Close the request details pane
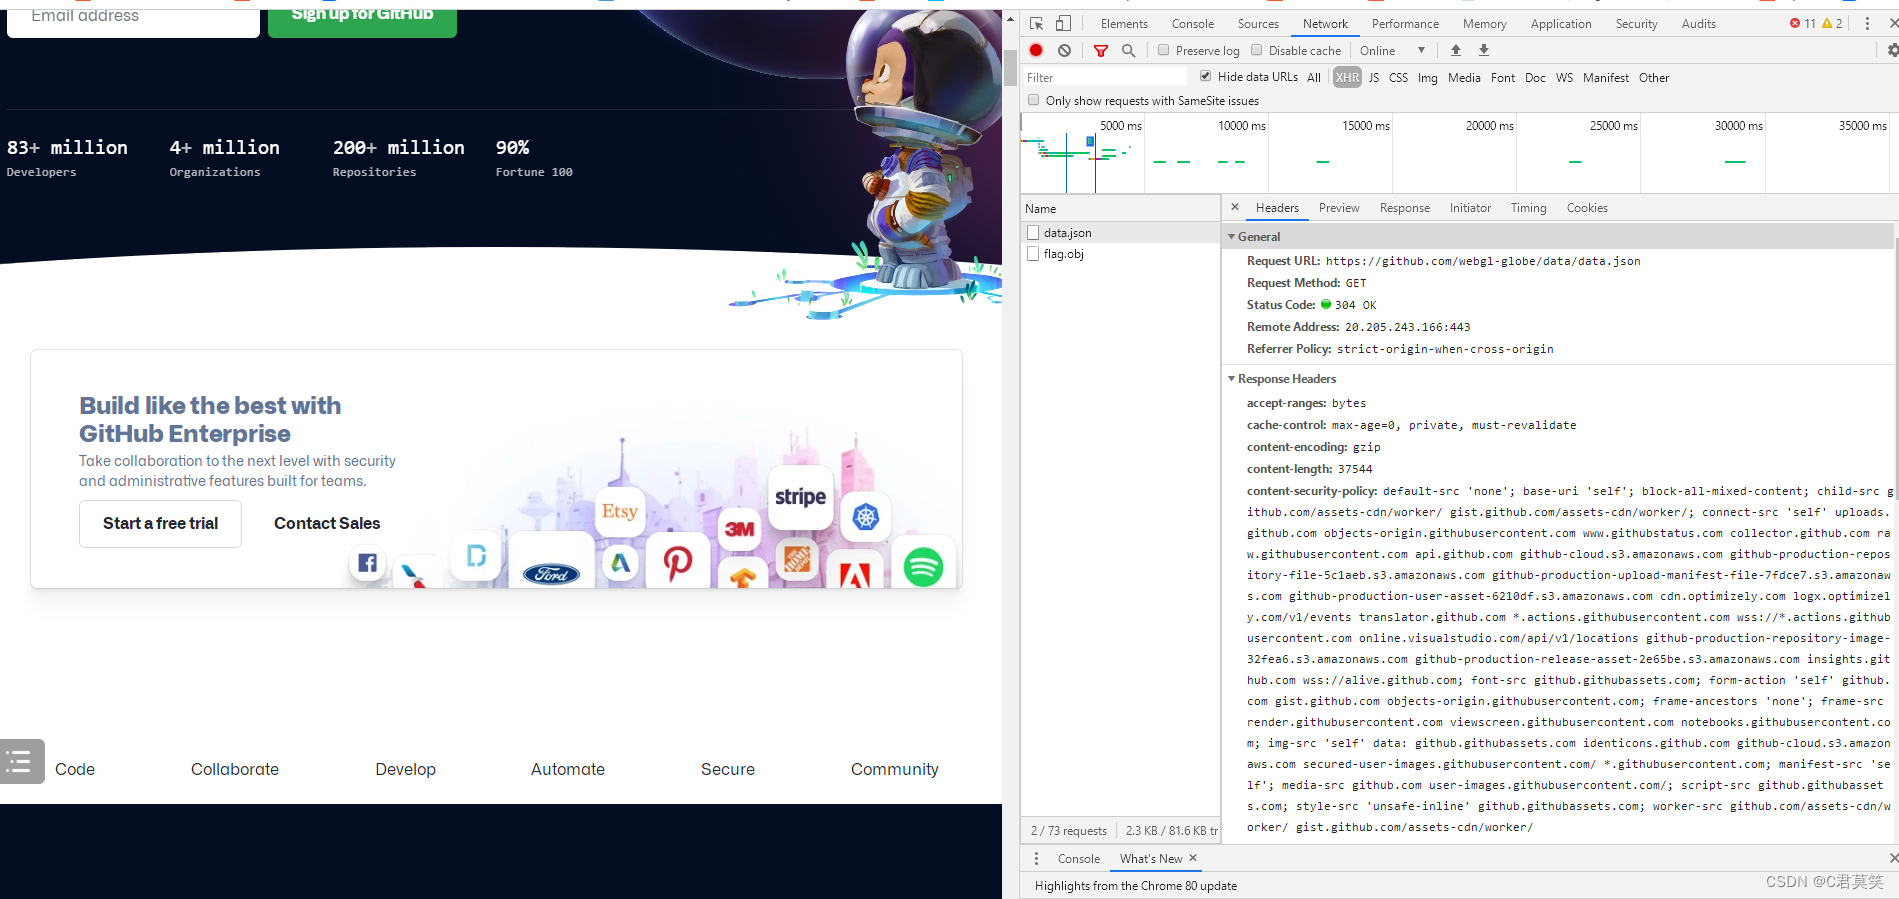This screenshot has height=899, width=1899. pos(1235,207)
